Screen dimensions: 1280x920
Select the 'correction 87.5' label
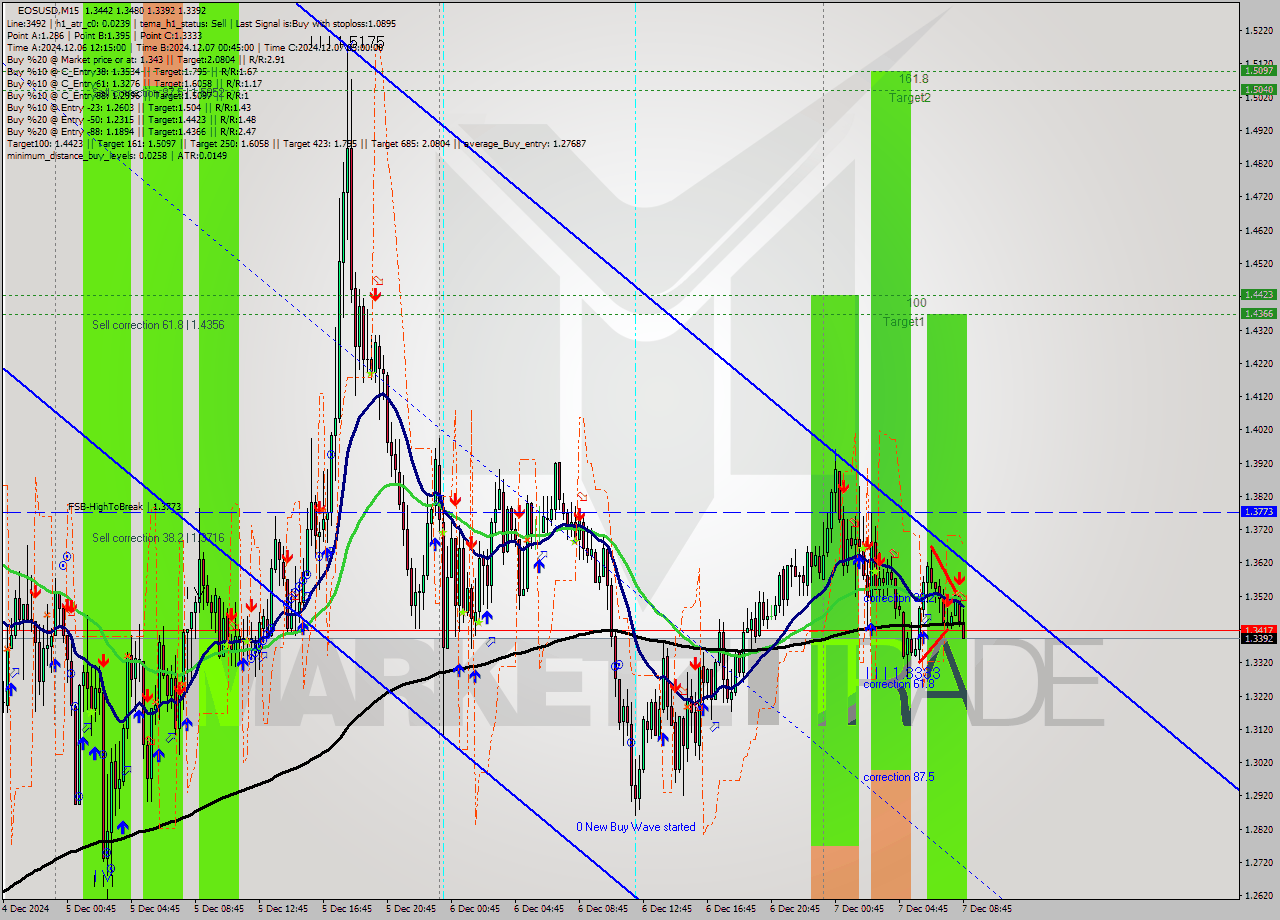(898, 777)
